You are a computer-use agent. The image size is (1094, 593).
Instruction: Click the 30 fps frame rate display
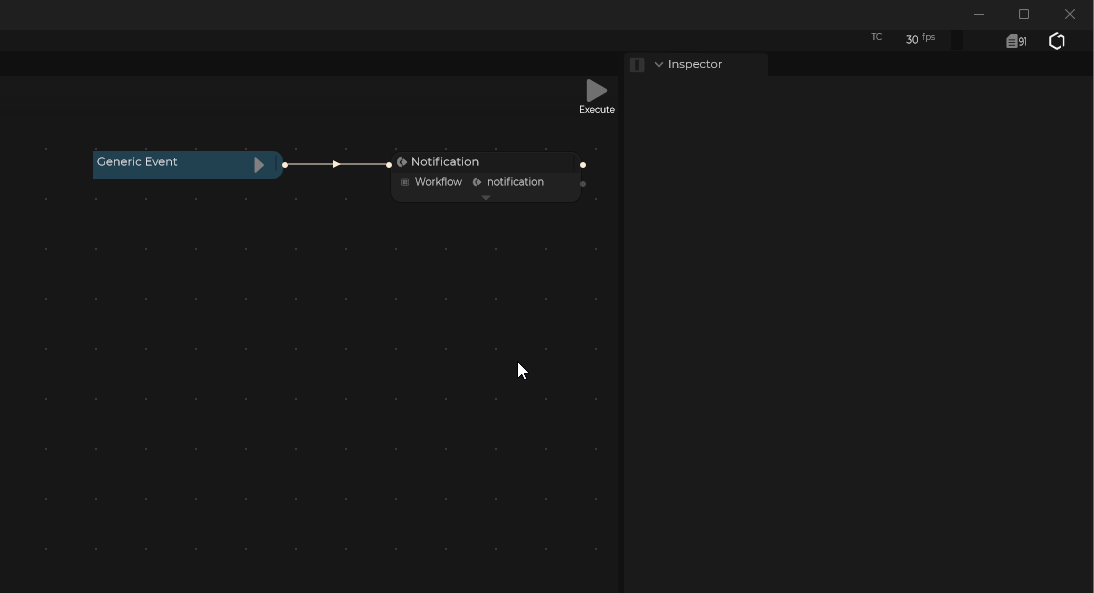tap(920, 39)
